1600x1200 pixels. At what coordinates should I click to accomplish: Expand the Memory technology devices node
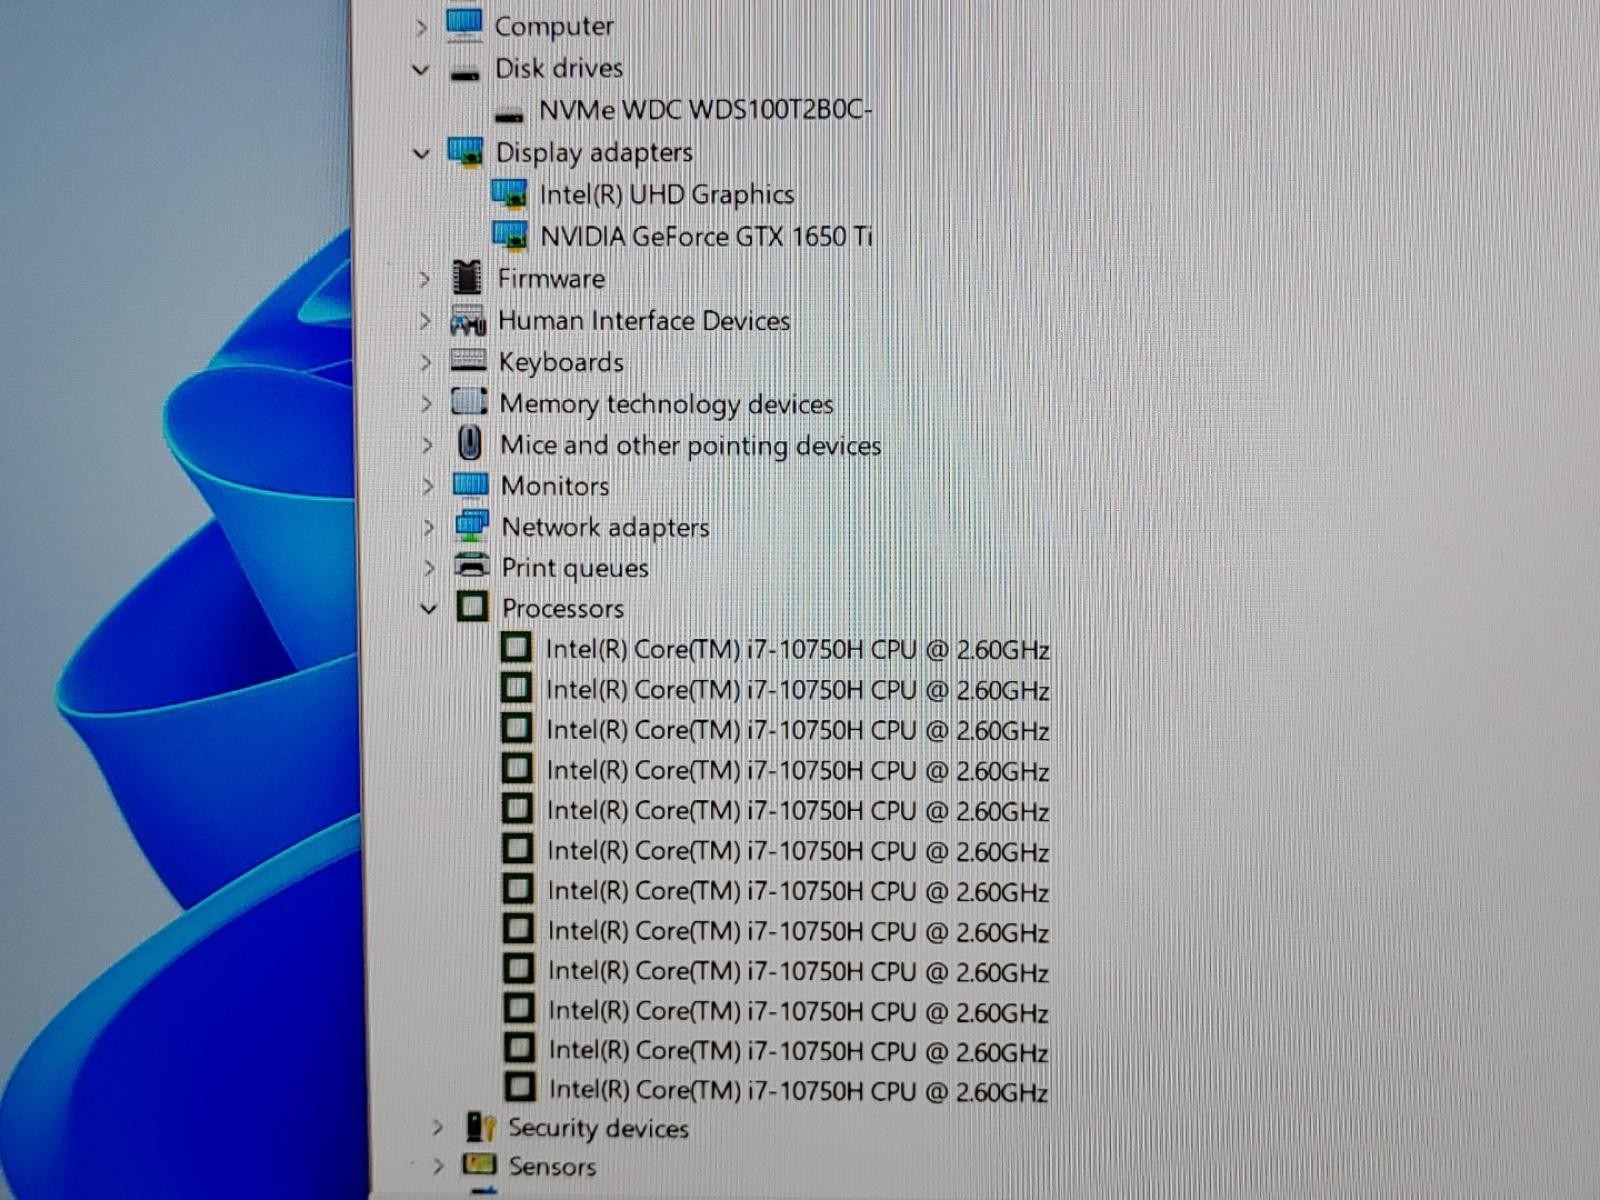click(427, 403)
